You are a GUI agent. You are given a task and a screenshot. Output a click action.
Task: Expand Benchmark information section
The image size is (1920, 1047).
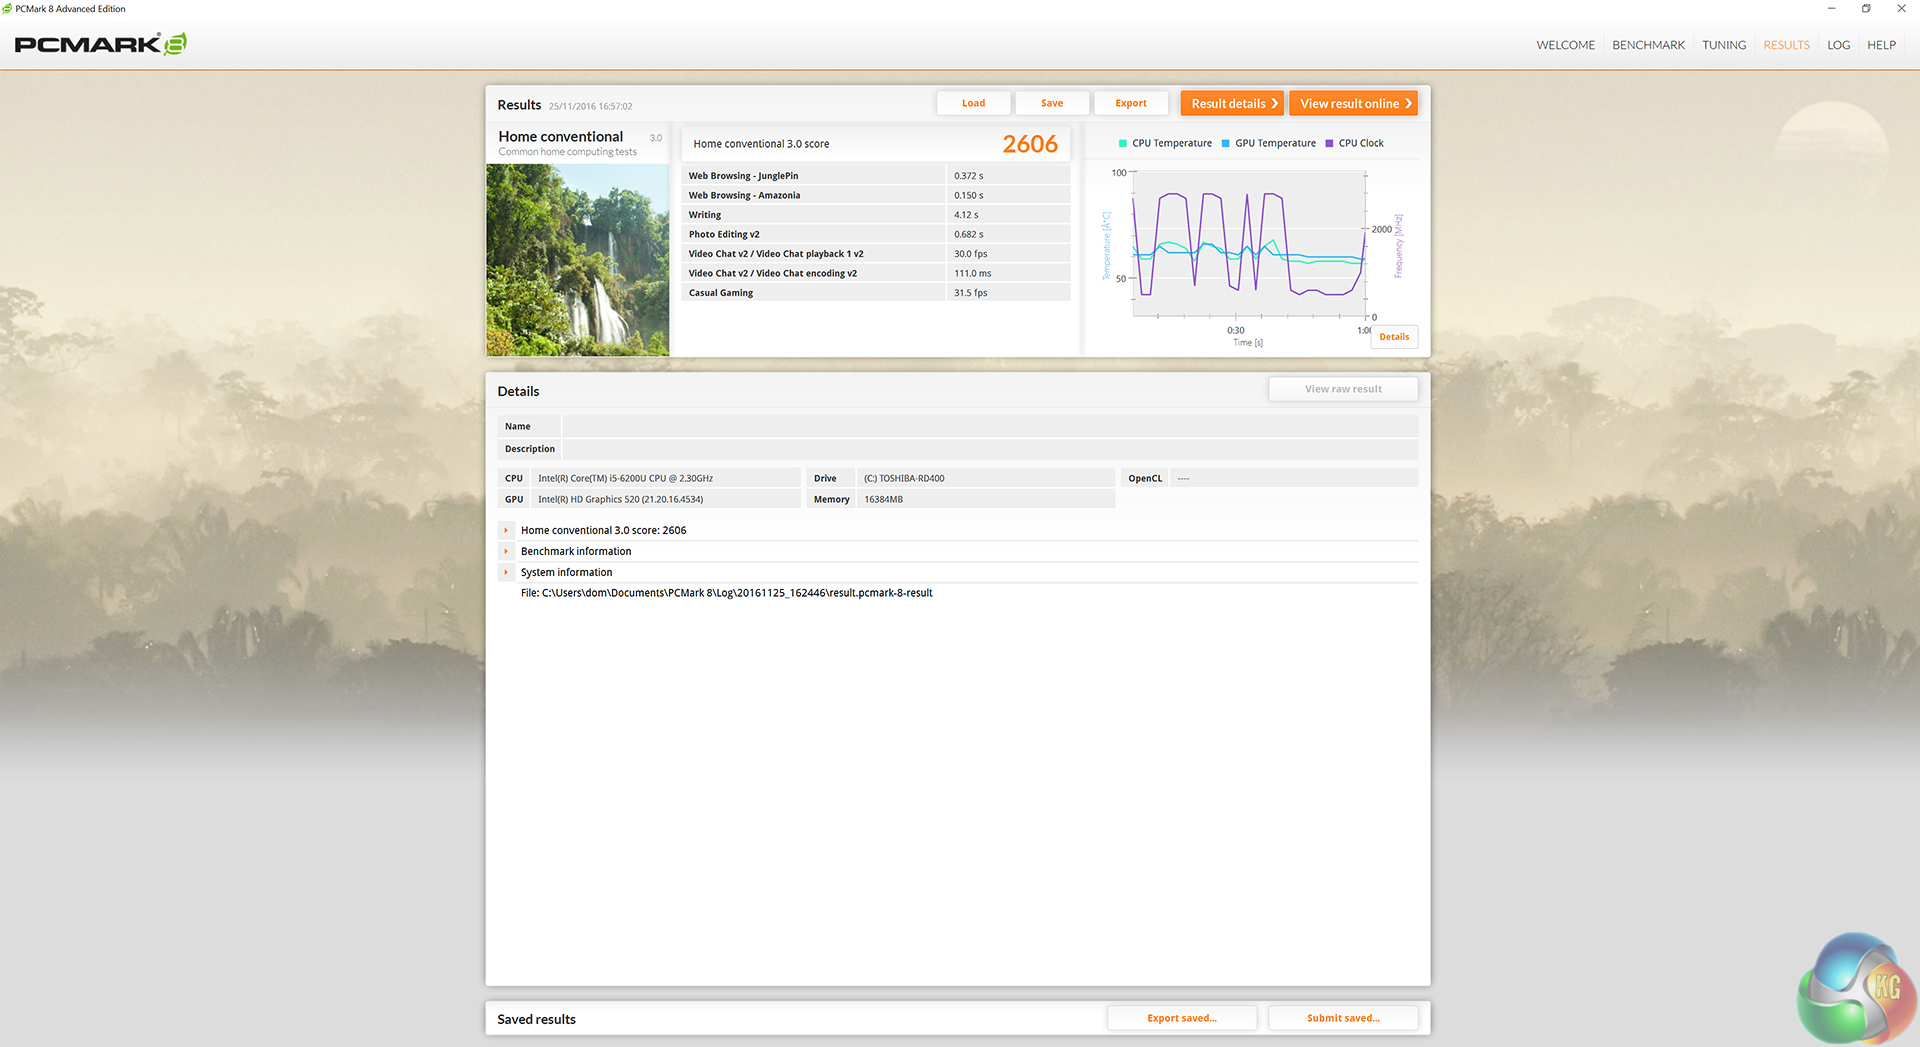tap(506, 551)
